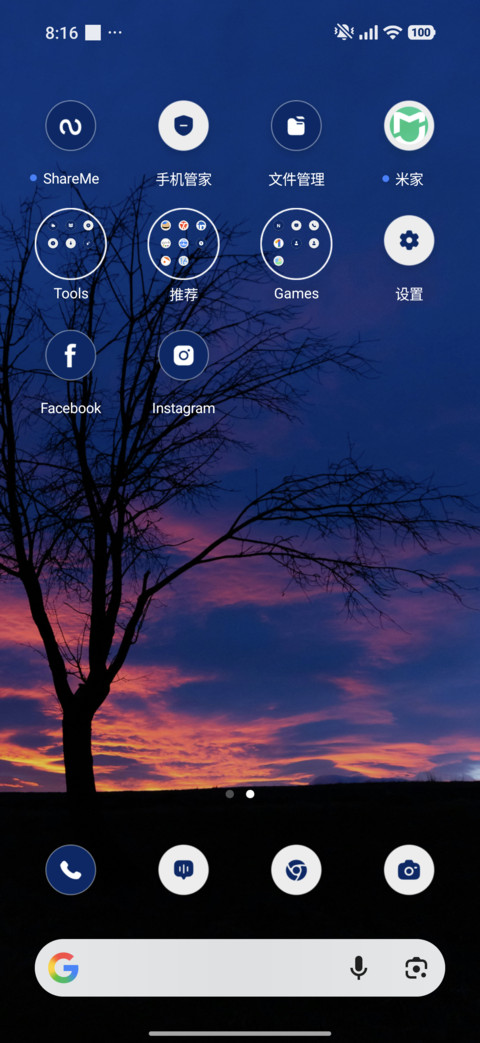Tap the cellular signal bars icon
Image resolution: width=480 pixels, height=1043 pixels.
(368, 33)
